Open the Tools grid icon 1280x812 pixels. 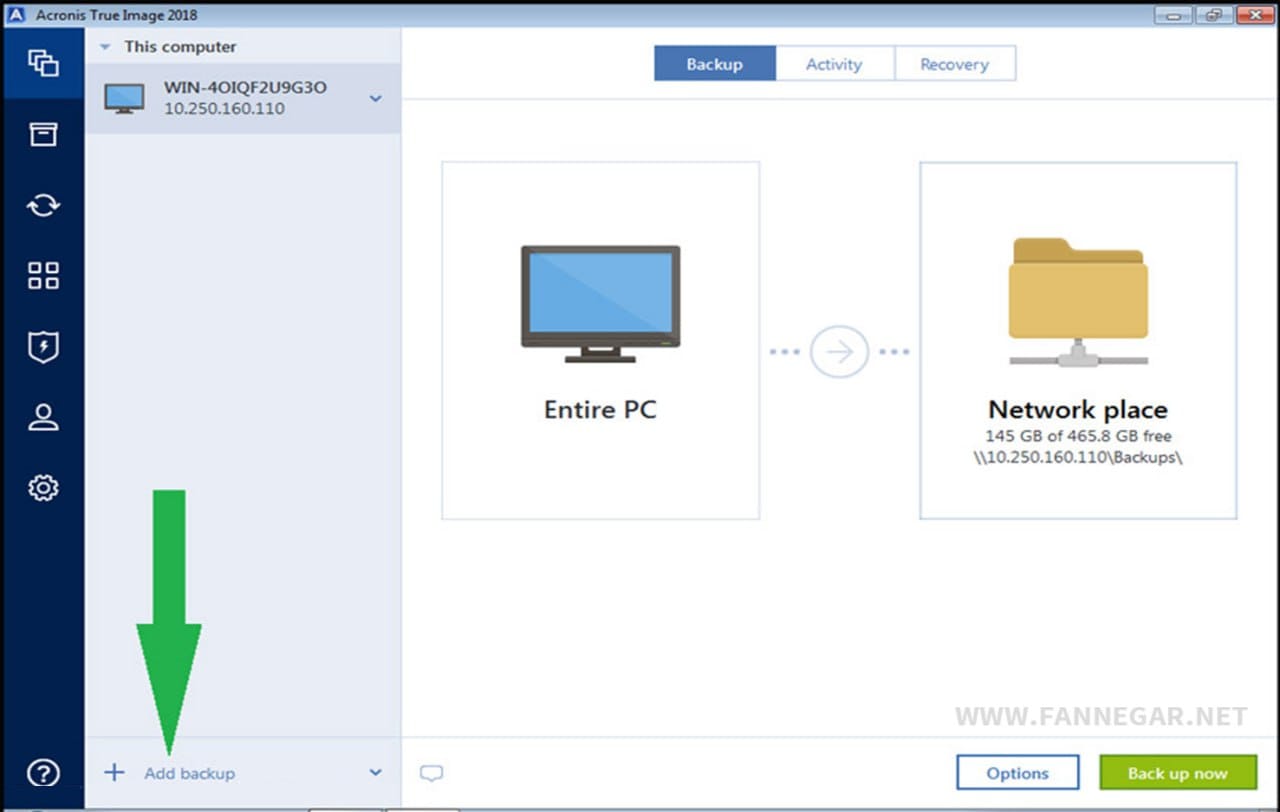(43, 276)
